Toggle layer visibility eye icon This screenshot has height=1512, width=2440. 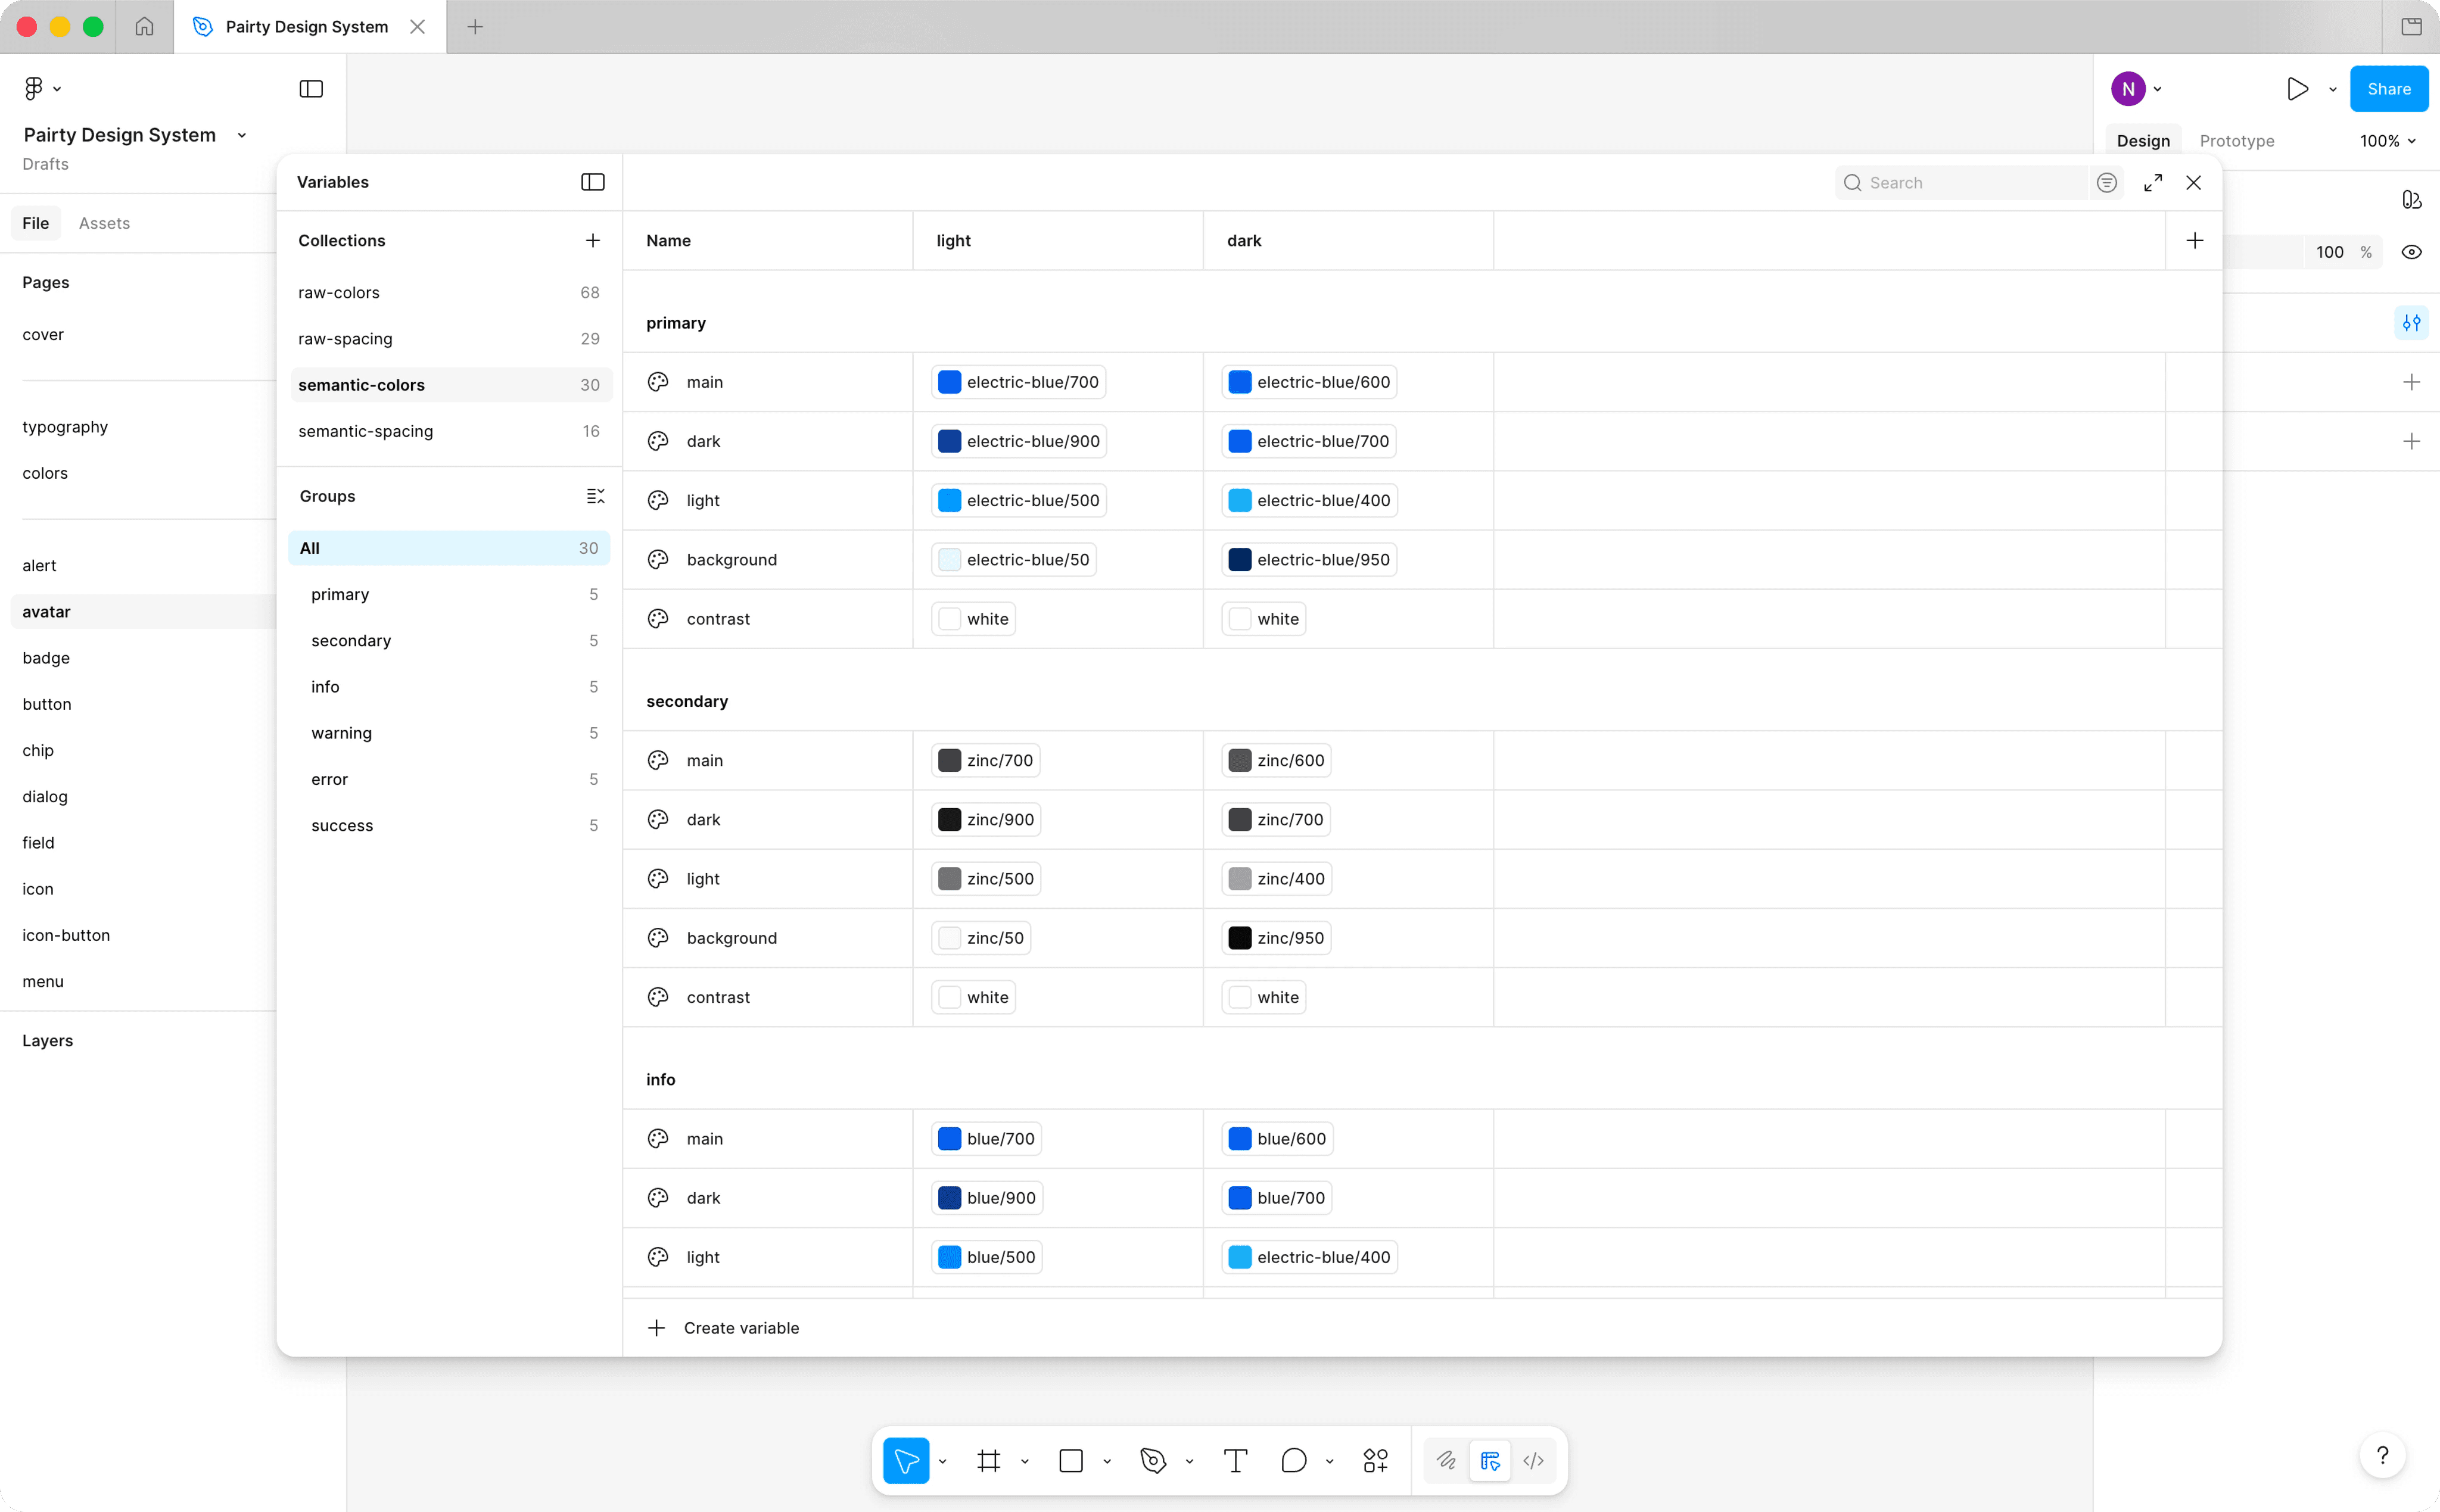coord(2411,252)
